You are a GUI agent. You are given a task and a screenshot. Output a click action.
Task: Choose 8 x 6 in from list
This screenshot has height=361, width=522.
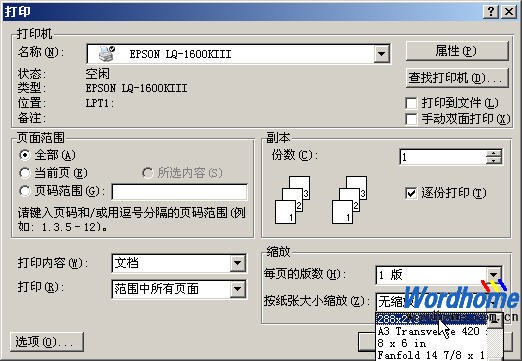pyautogui.click(x=432, y=343)
